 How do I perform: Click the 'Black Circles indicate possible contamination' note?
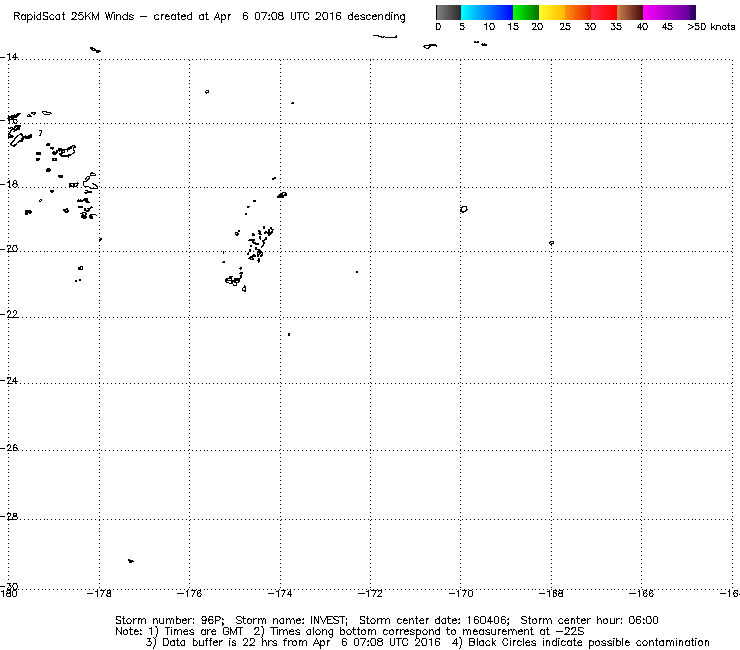[x=589, y=642]
